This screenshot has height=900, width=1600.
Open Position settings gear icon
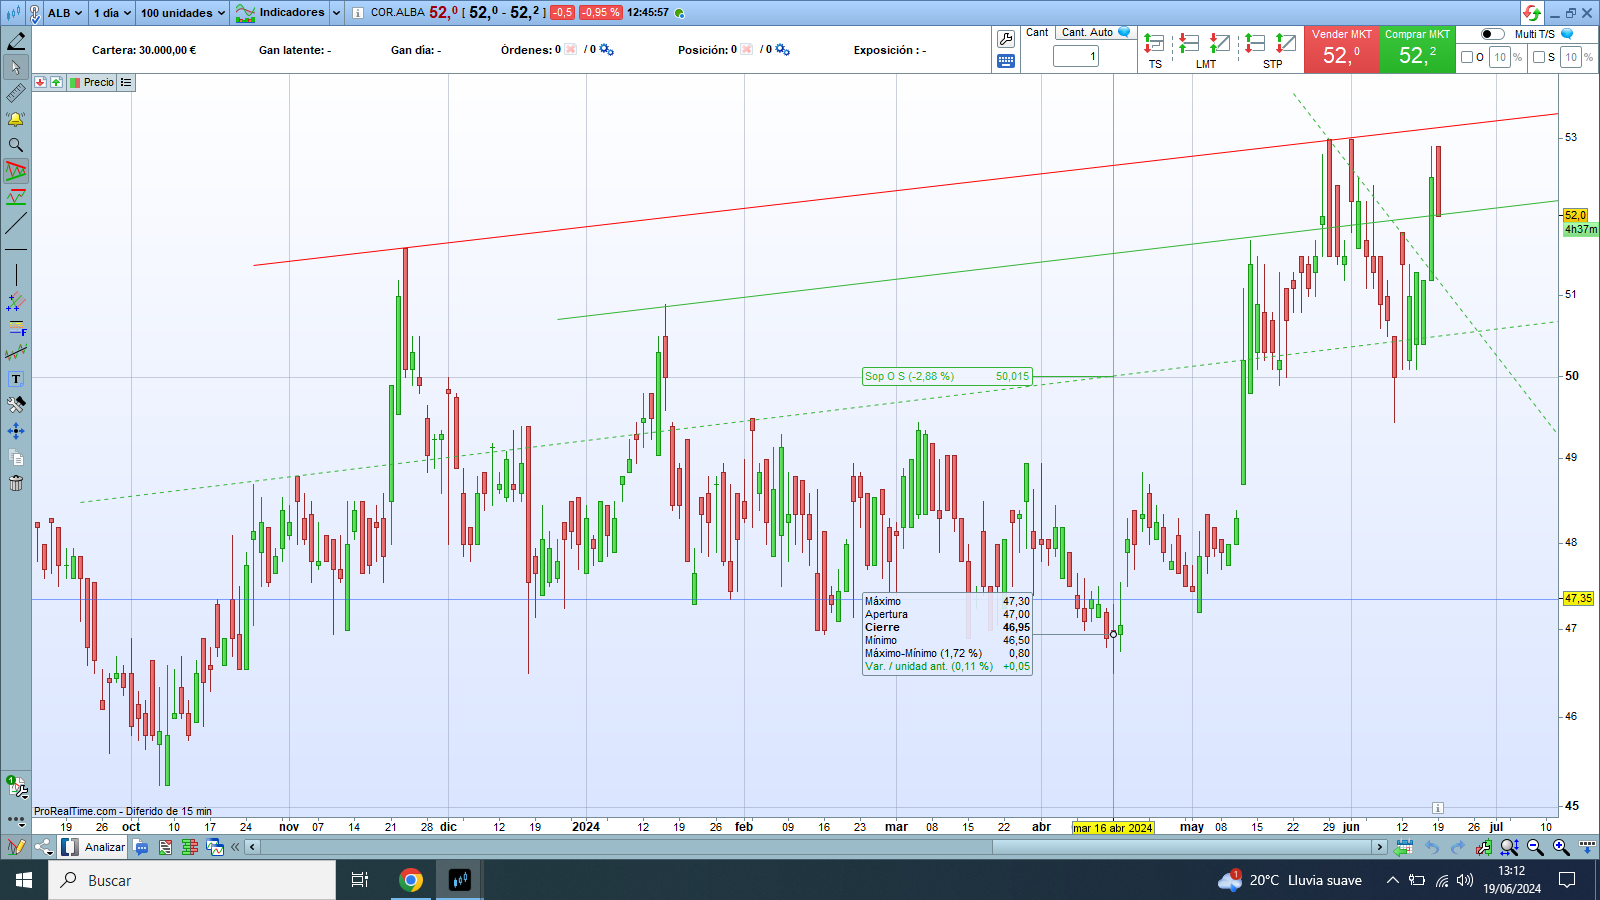click(x=782, y=50)
